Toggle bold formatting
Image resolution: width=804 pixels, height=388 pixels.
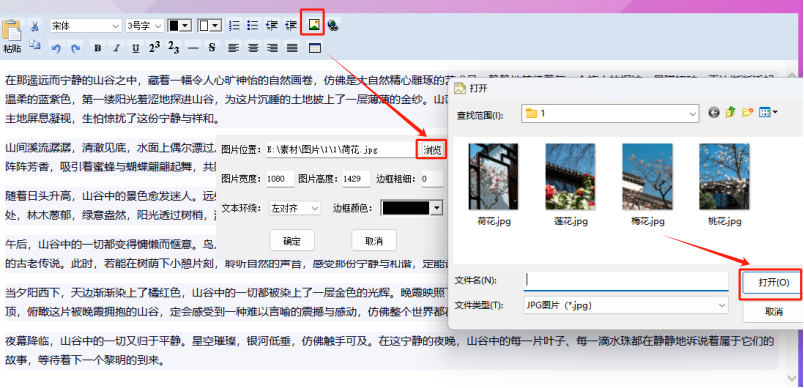[x=97, y=48]
